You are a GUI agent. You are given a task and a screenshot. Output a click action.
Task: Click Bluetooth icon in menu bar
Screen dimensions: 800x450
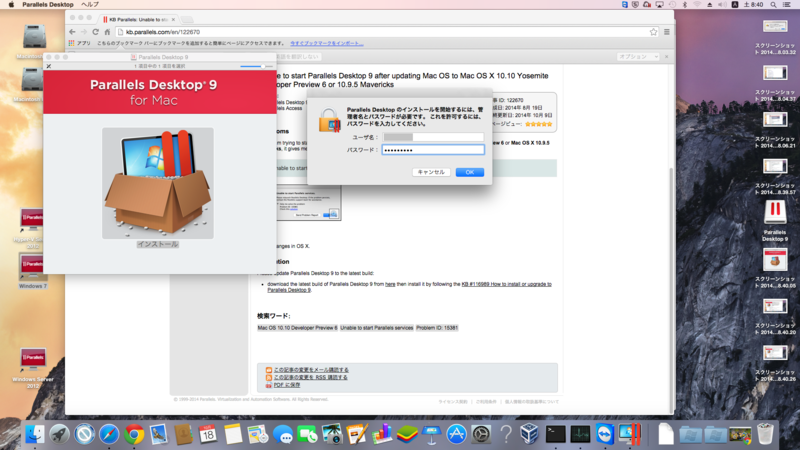click(x=685, y=5)
